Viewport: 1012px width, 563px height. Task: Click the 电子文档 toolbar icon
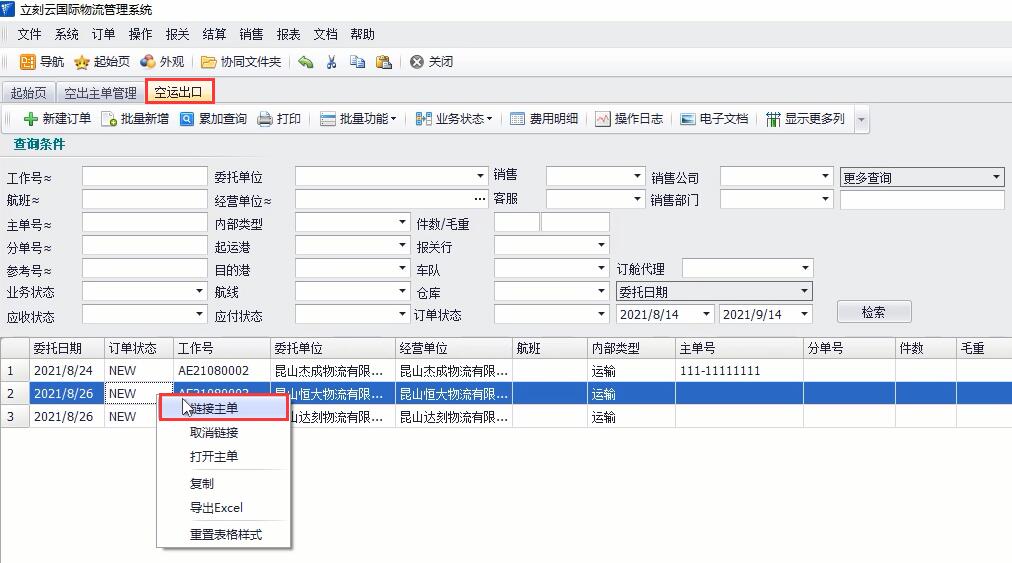coord(688,119)
